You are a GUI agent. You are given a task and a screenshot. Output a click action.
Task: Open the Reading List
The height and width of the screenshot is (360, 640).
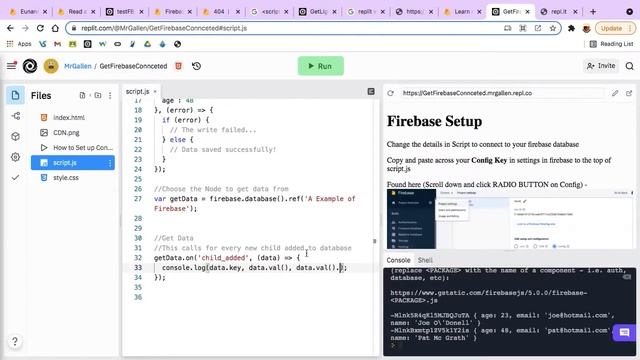(611, 44)
